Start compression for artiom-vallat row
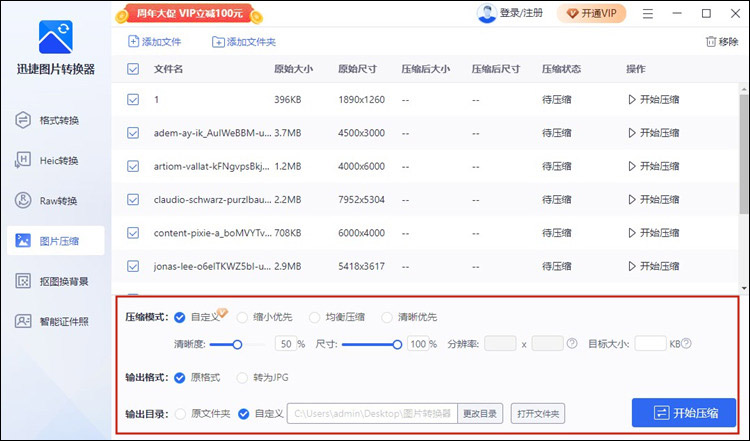750x441 pixels. tap(653, 166)
